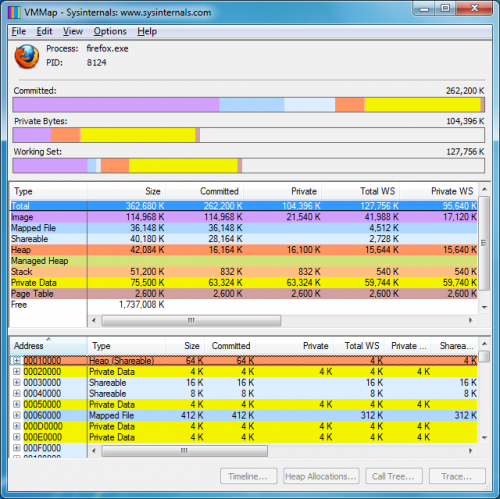The height and width of the screenshot is (499, 500).
Task: Close the VMMap window
Action: click(474, 8)
